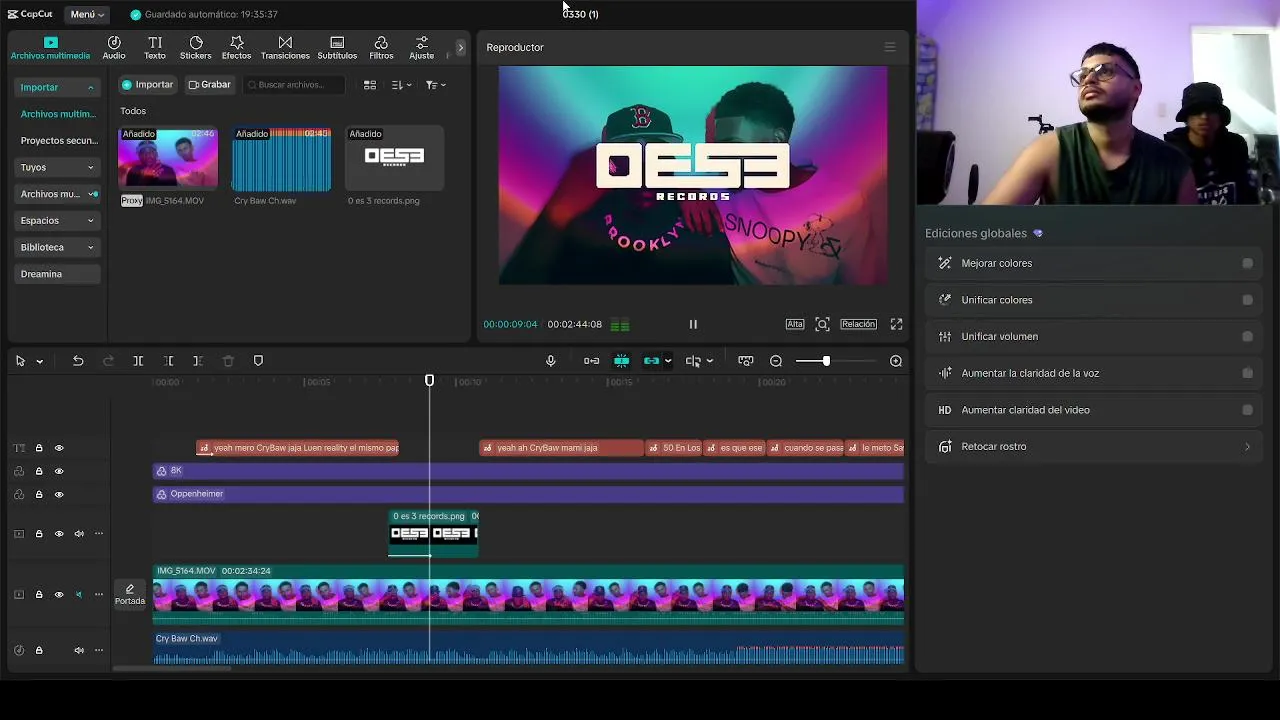Image resolution: width=1280 pixels, height=720 pixels.
Task: Open Retocar rostro options arrow
Action: [1247, 447]
